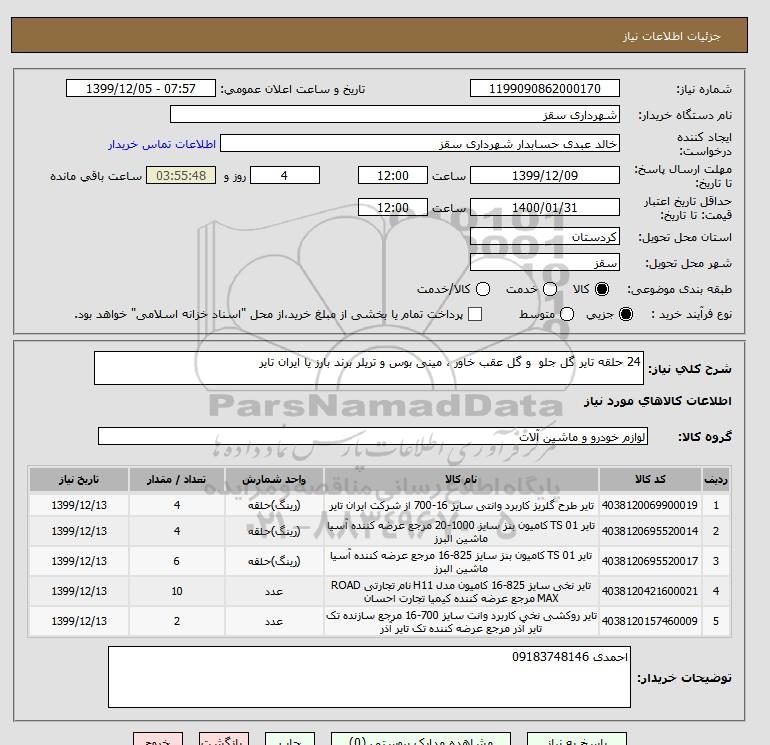Click quantity 10 in row 4
Viewport: 770px width, 745px height.
pos(177,591)
